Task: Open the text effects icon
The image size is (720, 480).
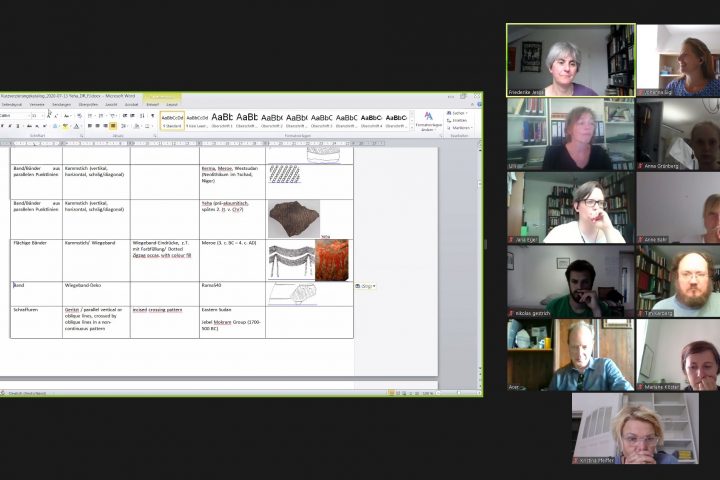Action: 55,126
